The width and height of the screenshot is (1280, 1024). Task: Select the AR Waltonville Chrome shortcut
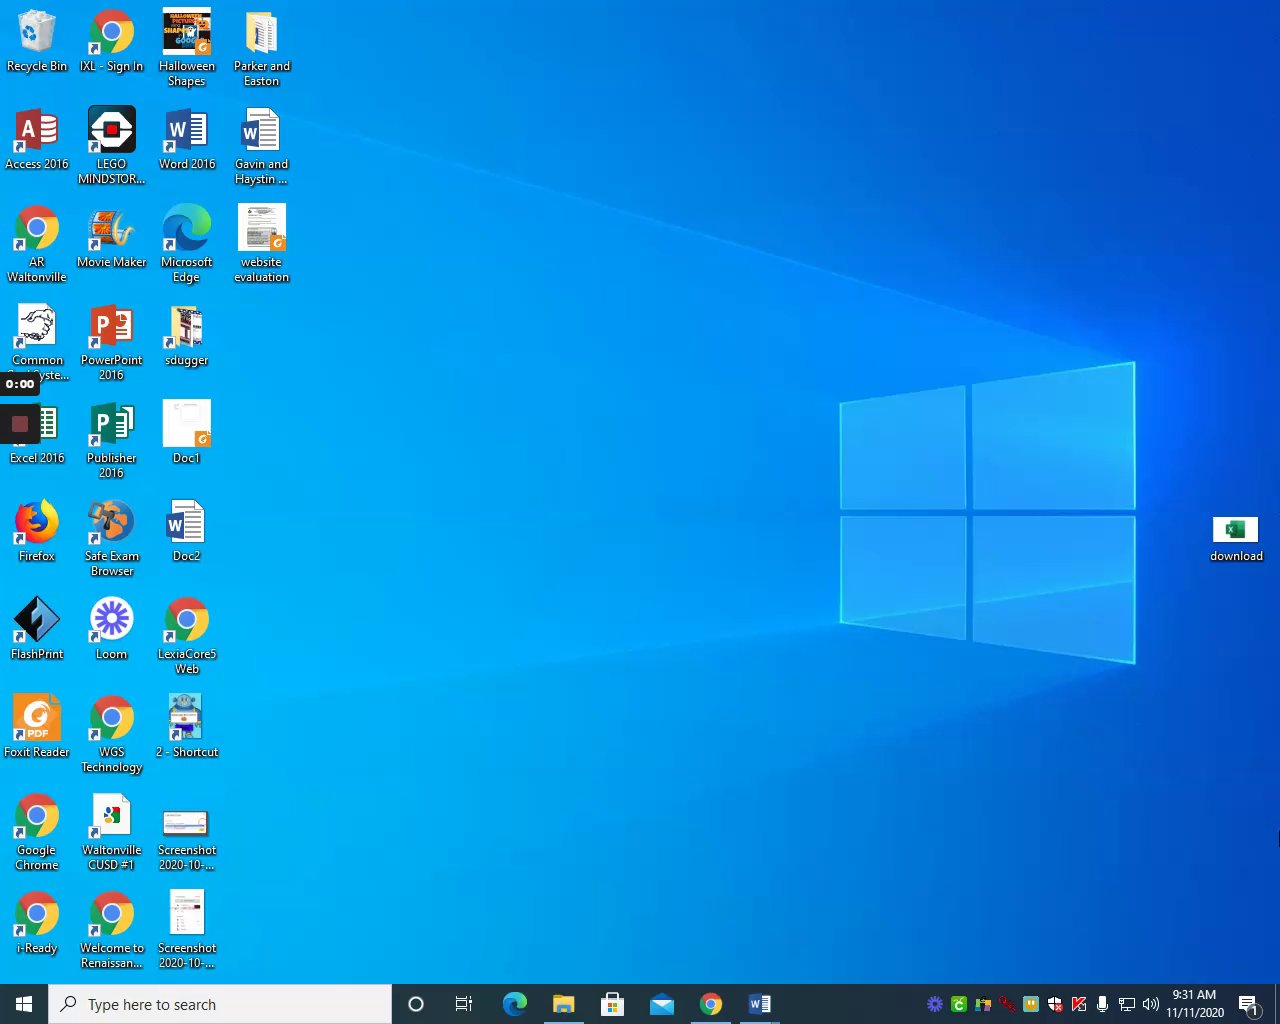pos(37,244)
